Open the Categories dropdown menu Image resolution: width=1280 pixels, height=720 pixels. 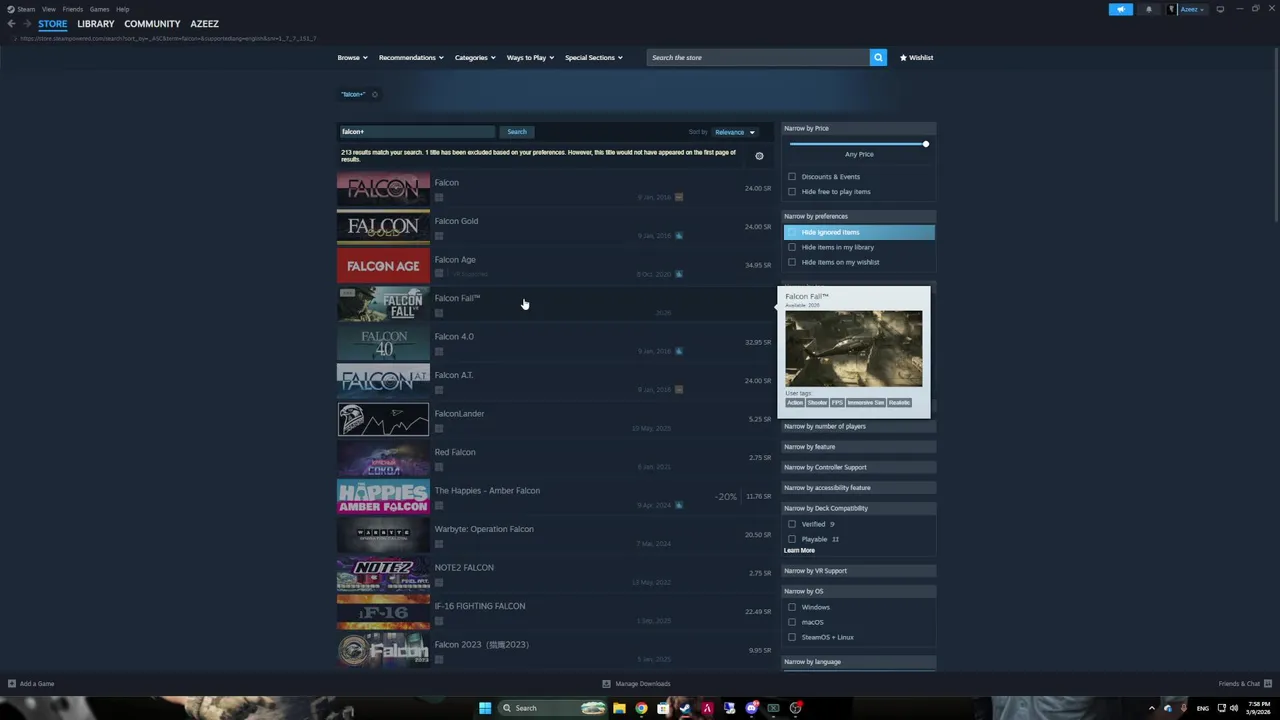[x=475, y=57]
